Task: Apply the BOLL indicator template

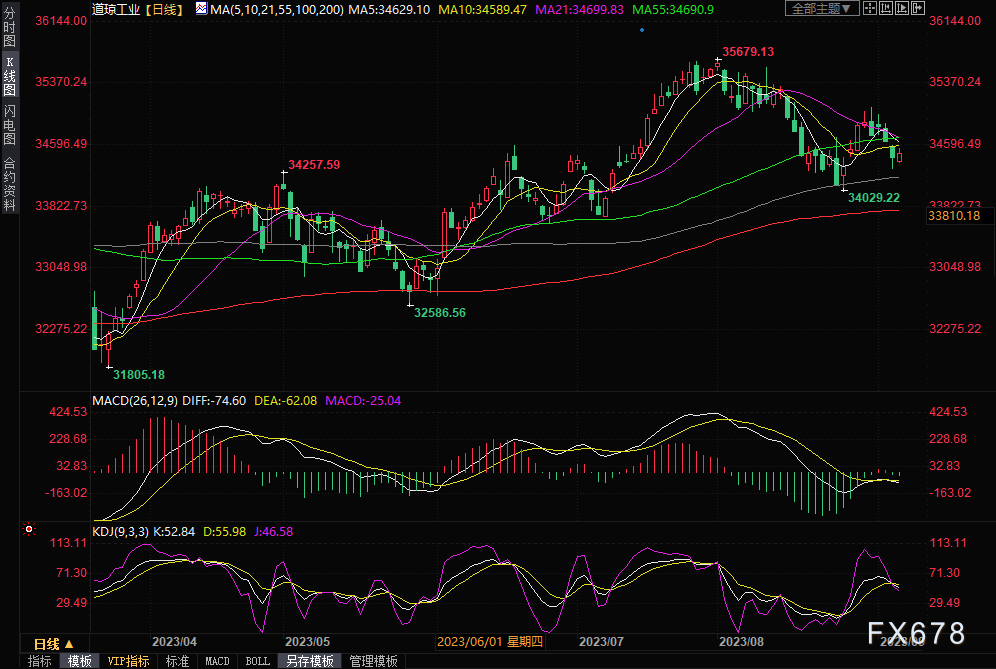Action: tap(257, 661)
